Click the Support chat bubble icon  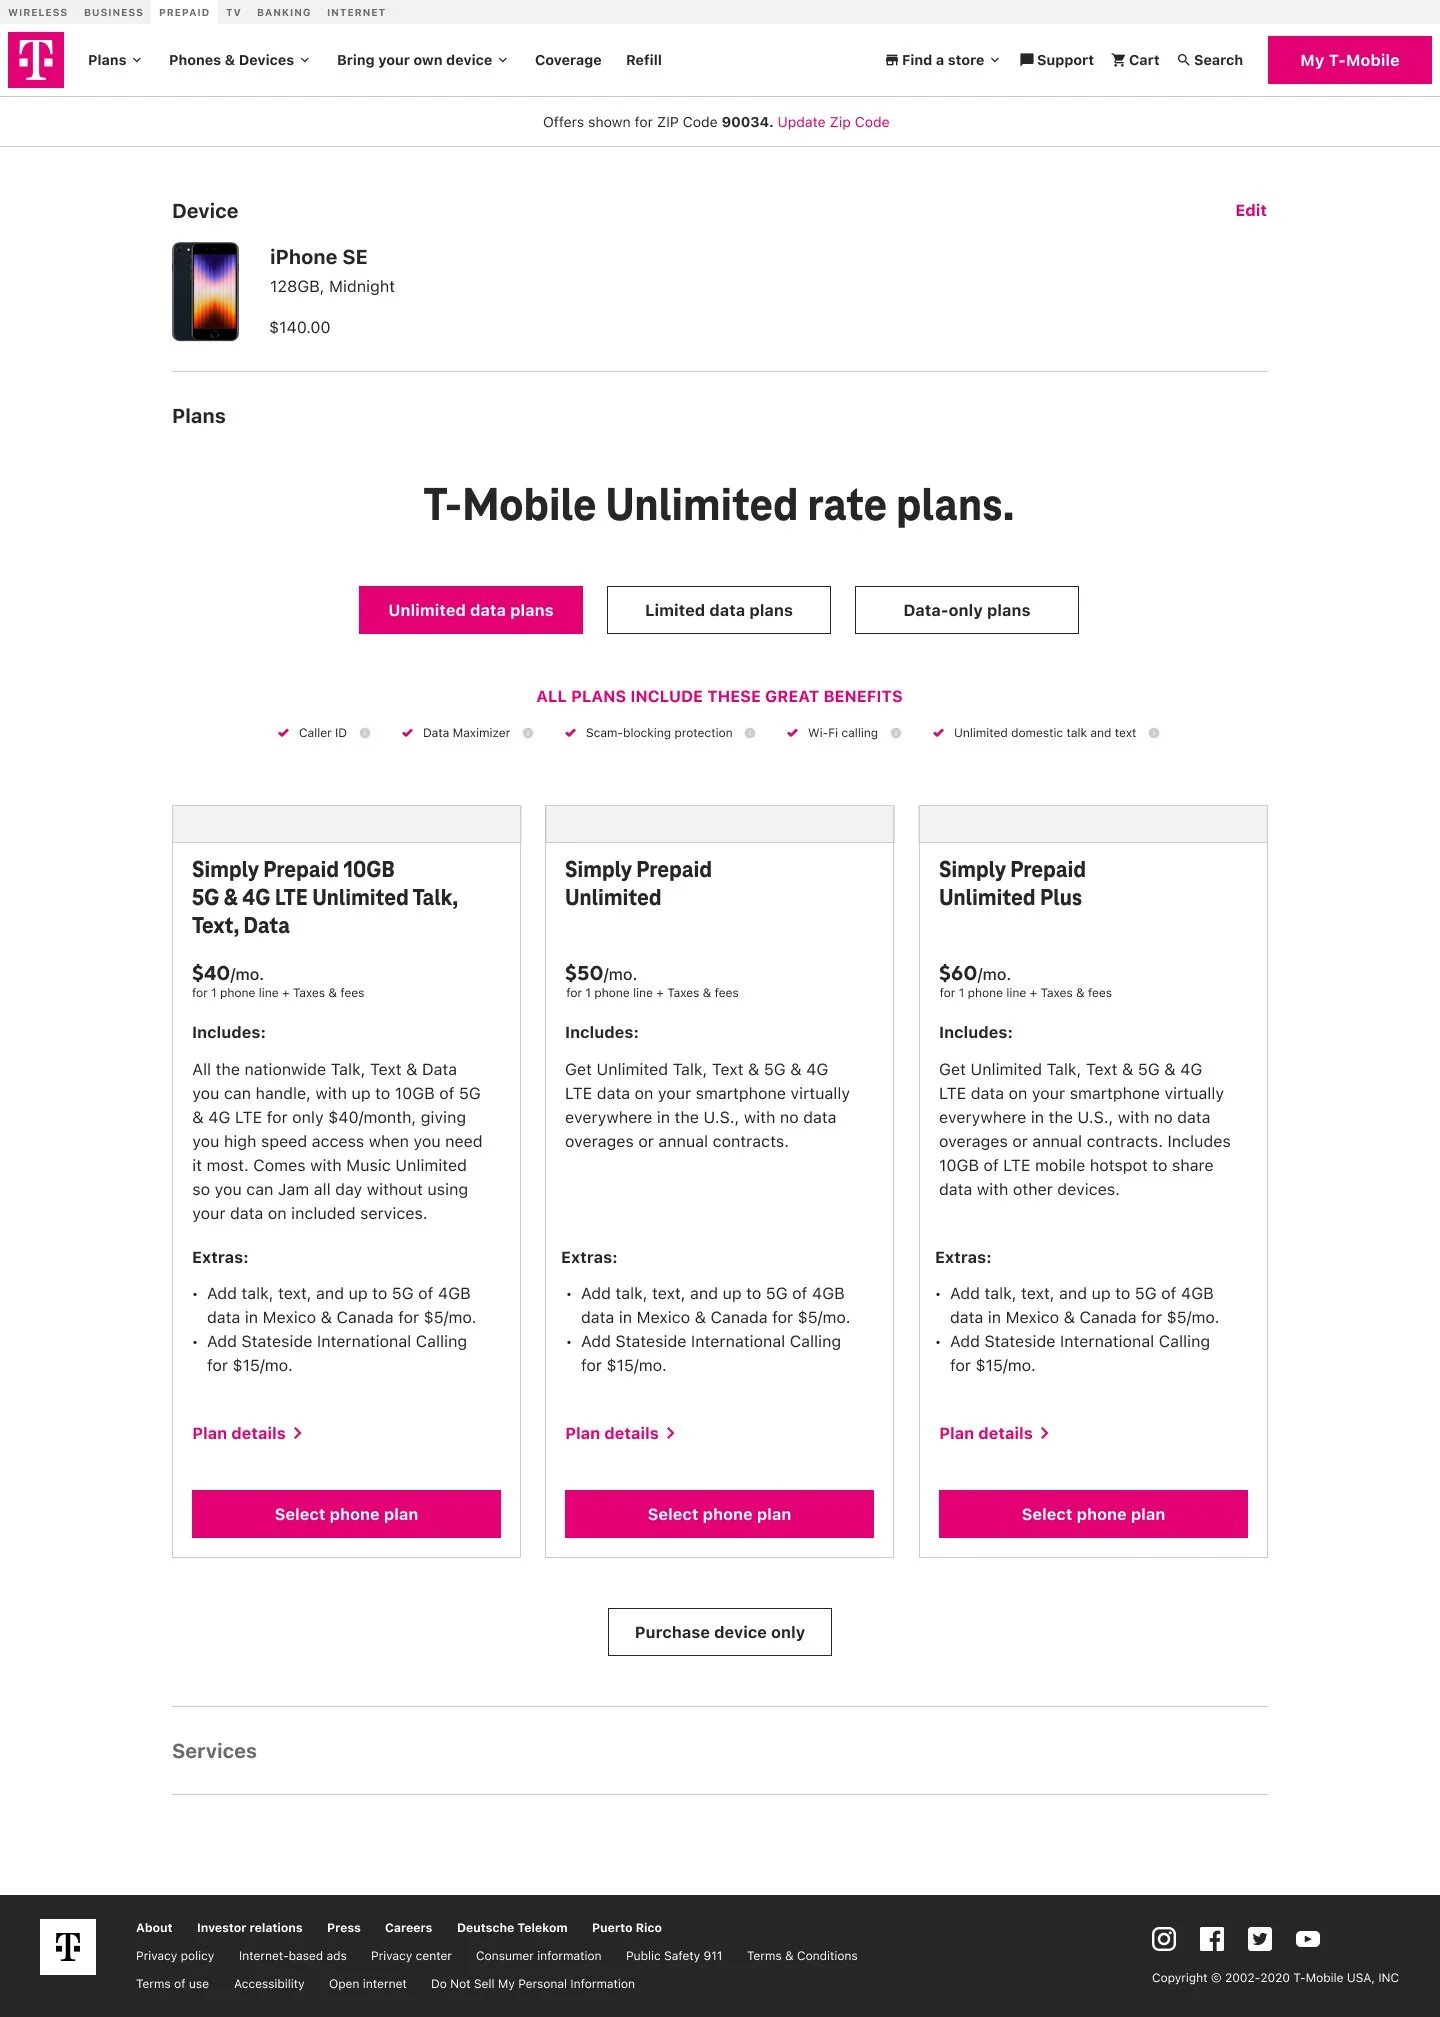pyautogui.click(x=1026, y=60)
